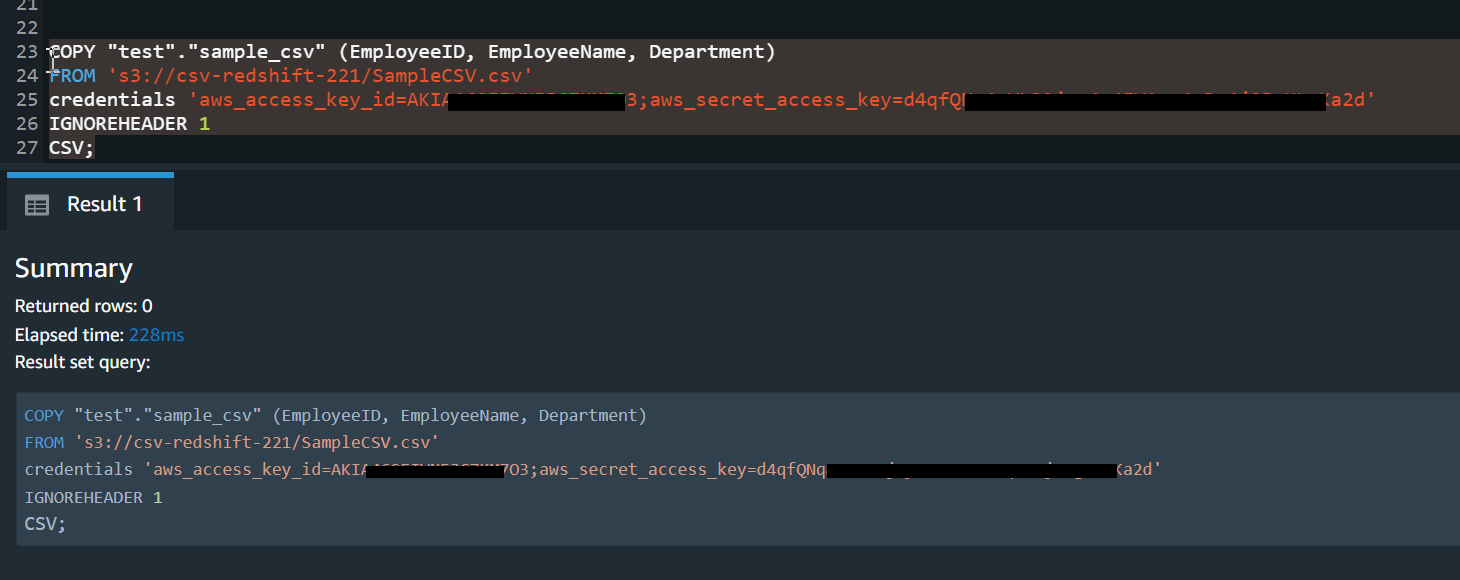Select line number 27 in the editor gutter
Screen dimensions: 1460x580
[x=27, y=148]
